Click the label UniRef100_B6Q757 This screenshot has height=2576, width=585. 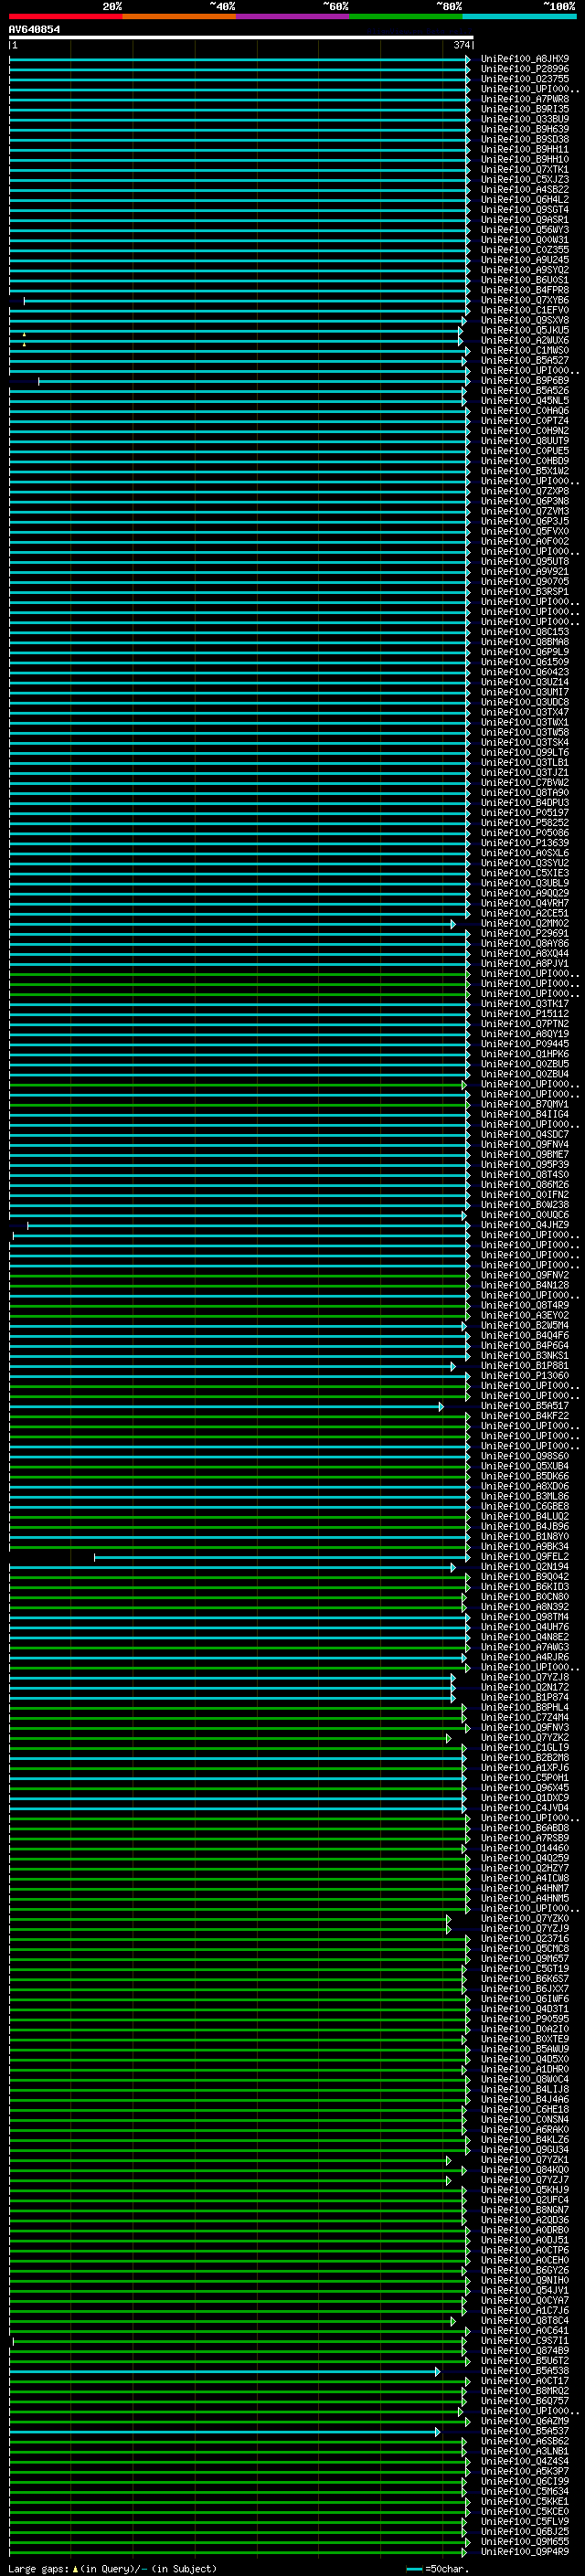[525, 2402]
